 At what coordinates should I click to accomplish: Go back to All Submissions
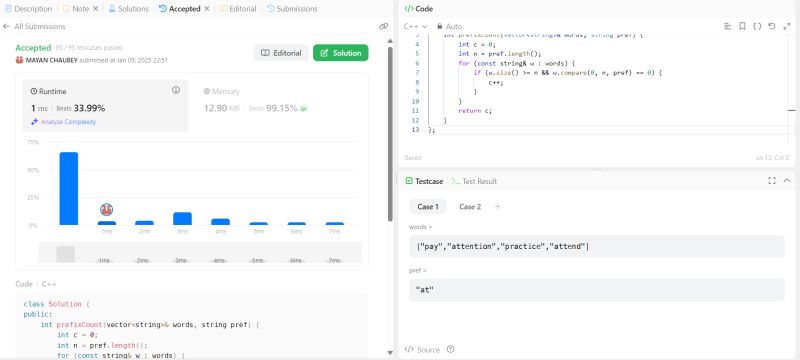[x=34, y=27]
